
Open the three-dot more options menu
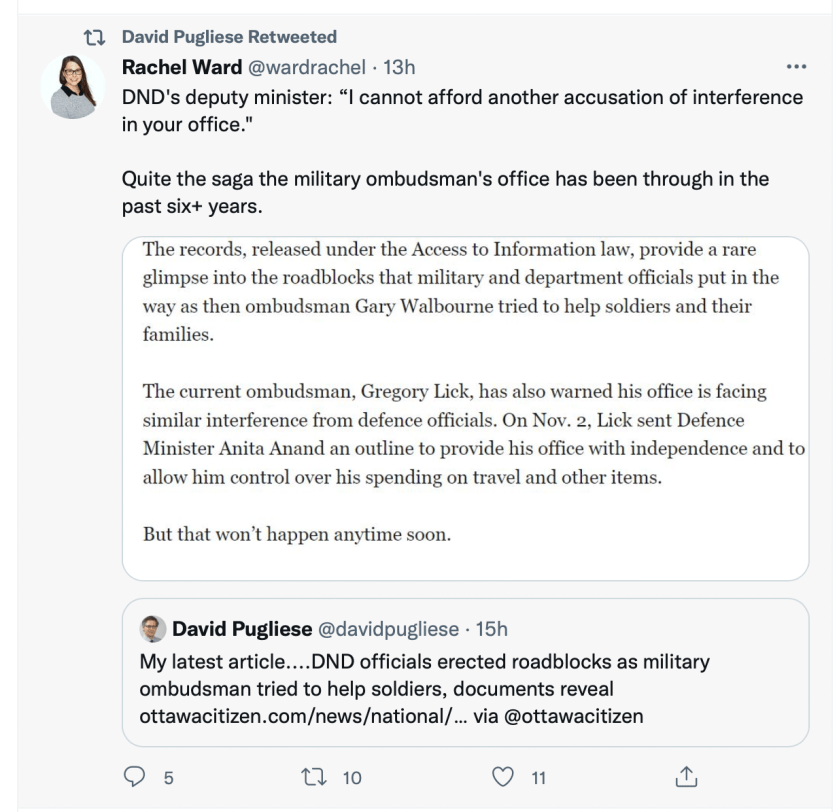(796, 67)
